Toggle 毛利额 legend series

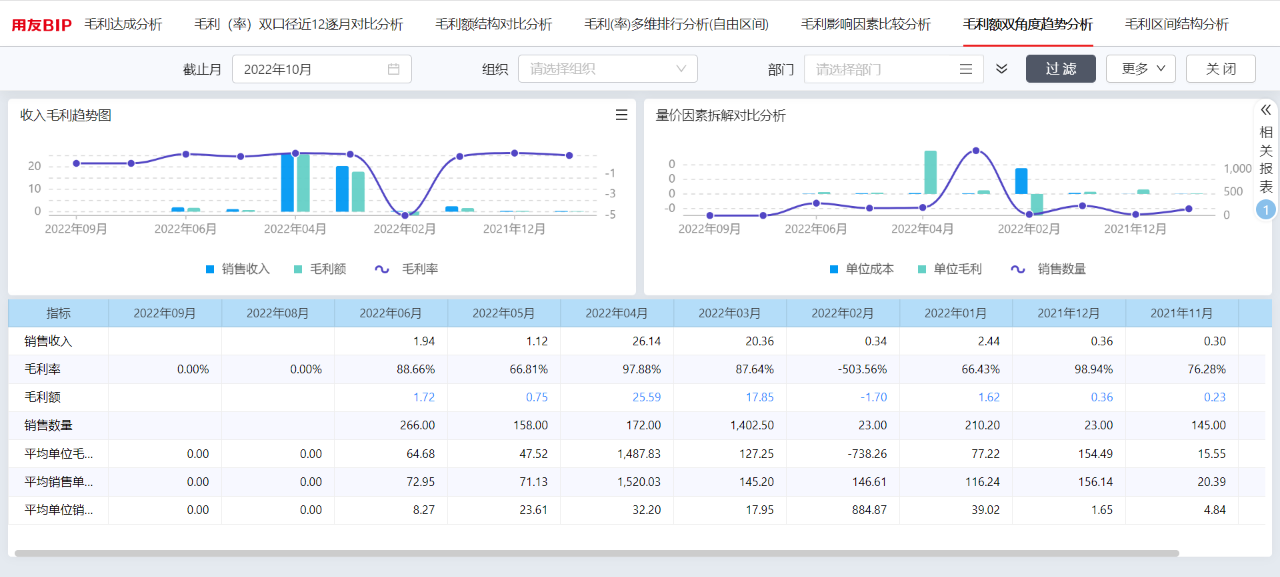point(320,269)
